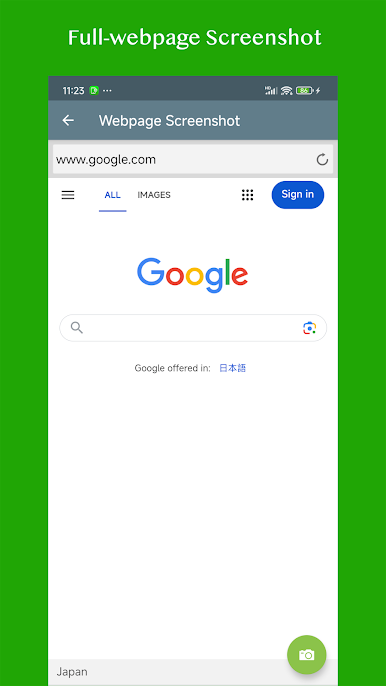Tap the Wi-Fi icon in the status bar
386x686 pixels.
point(287,91)
